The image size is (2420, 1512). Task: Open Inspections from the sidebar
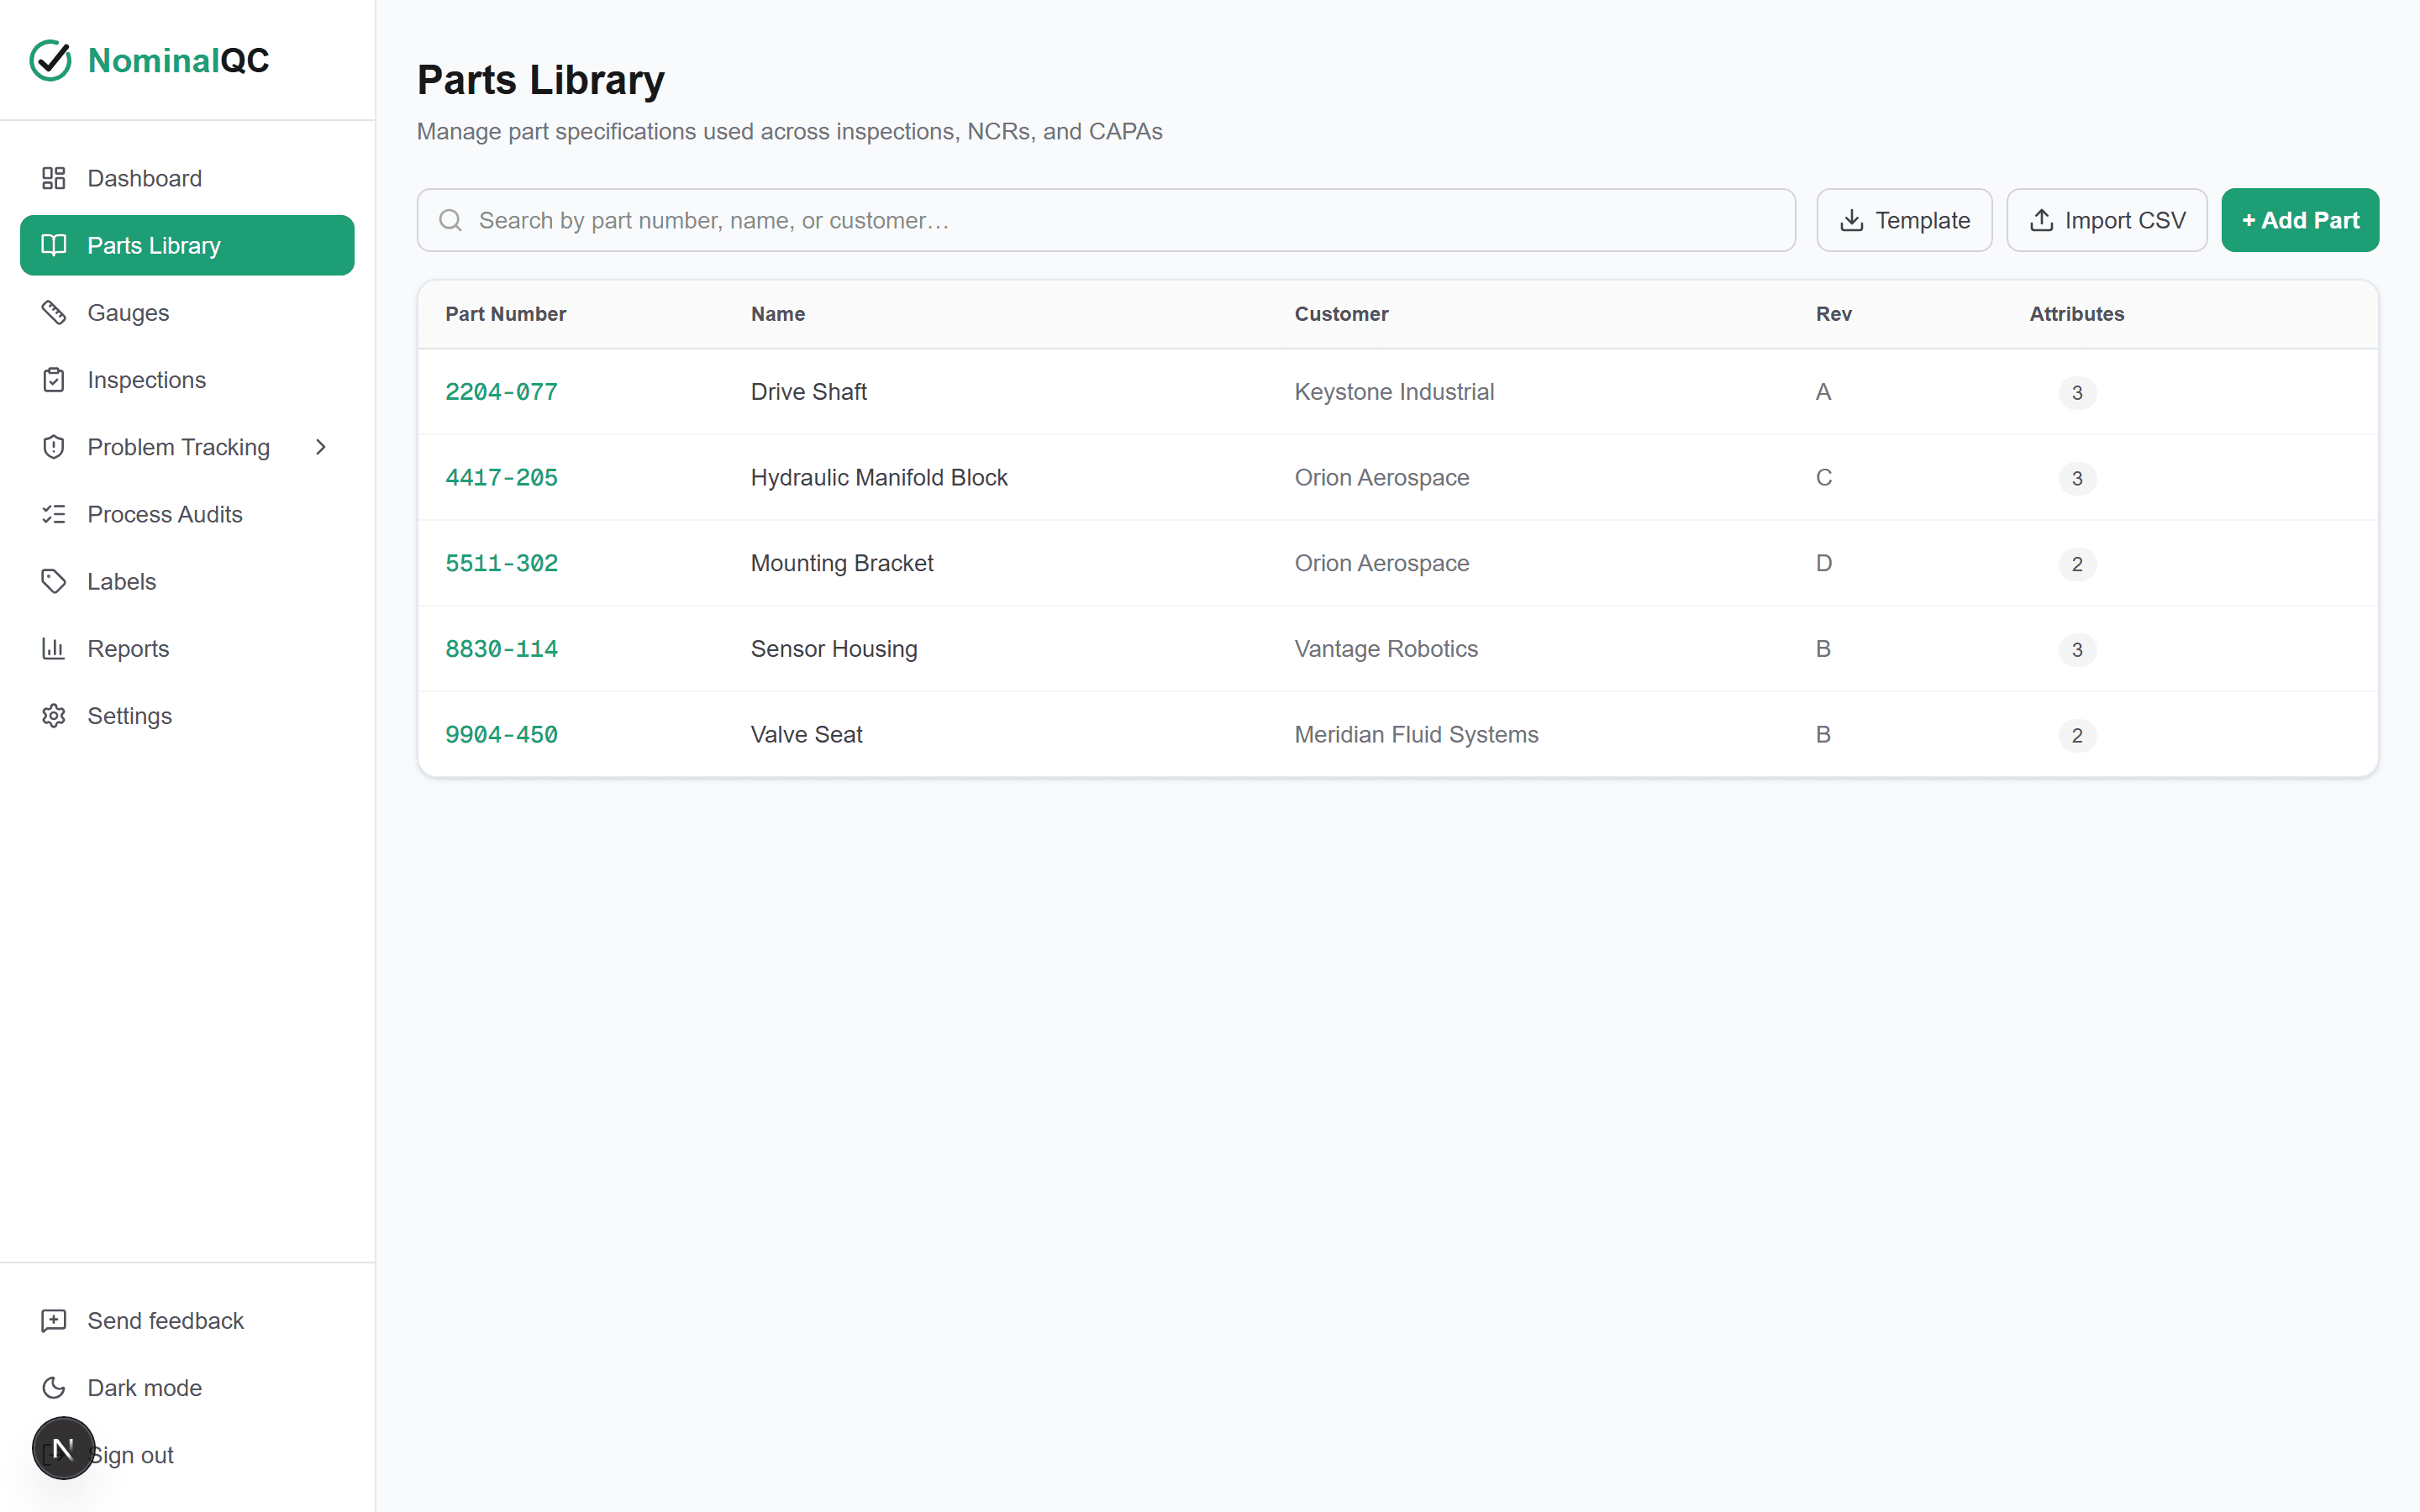187,380
